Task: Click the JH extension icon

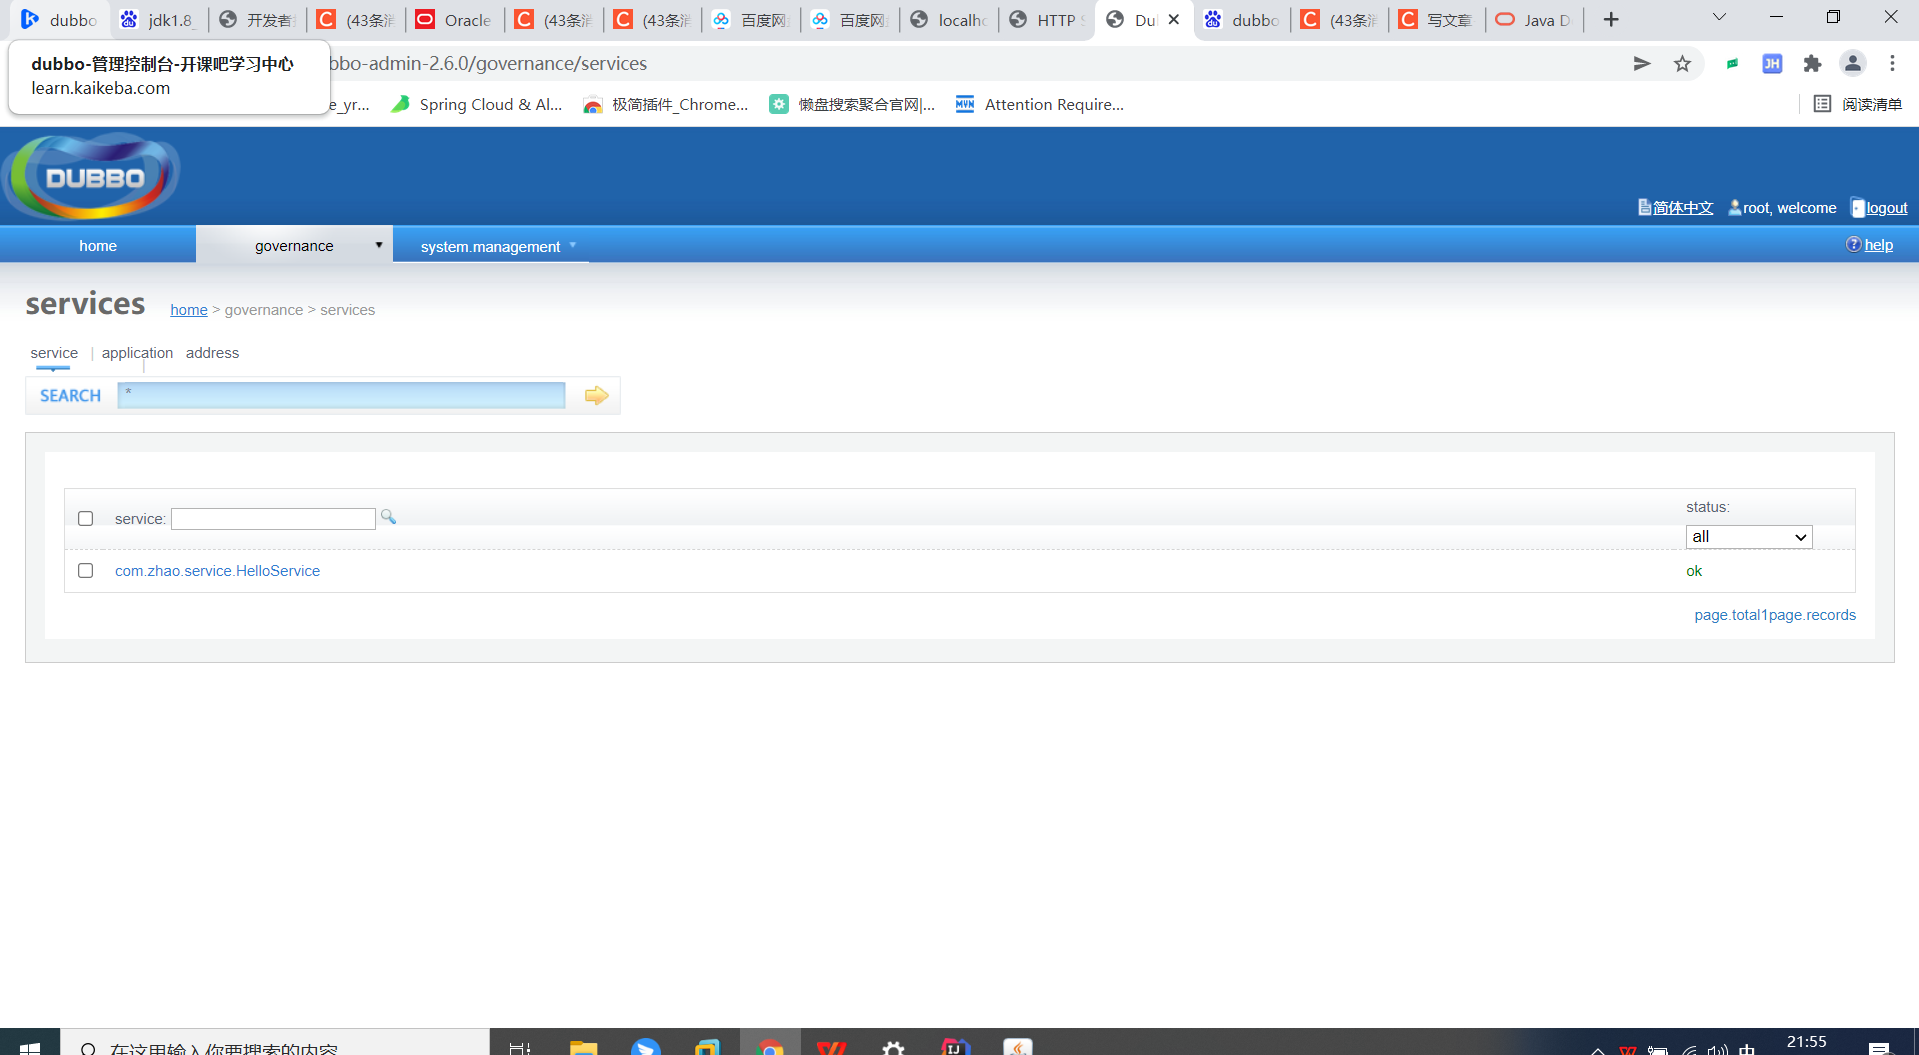Action: click(1772, 63)
